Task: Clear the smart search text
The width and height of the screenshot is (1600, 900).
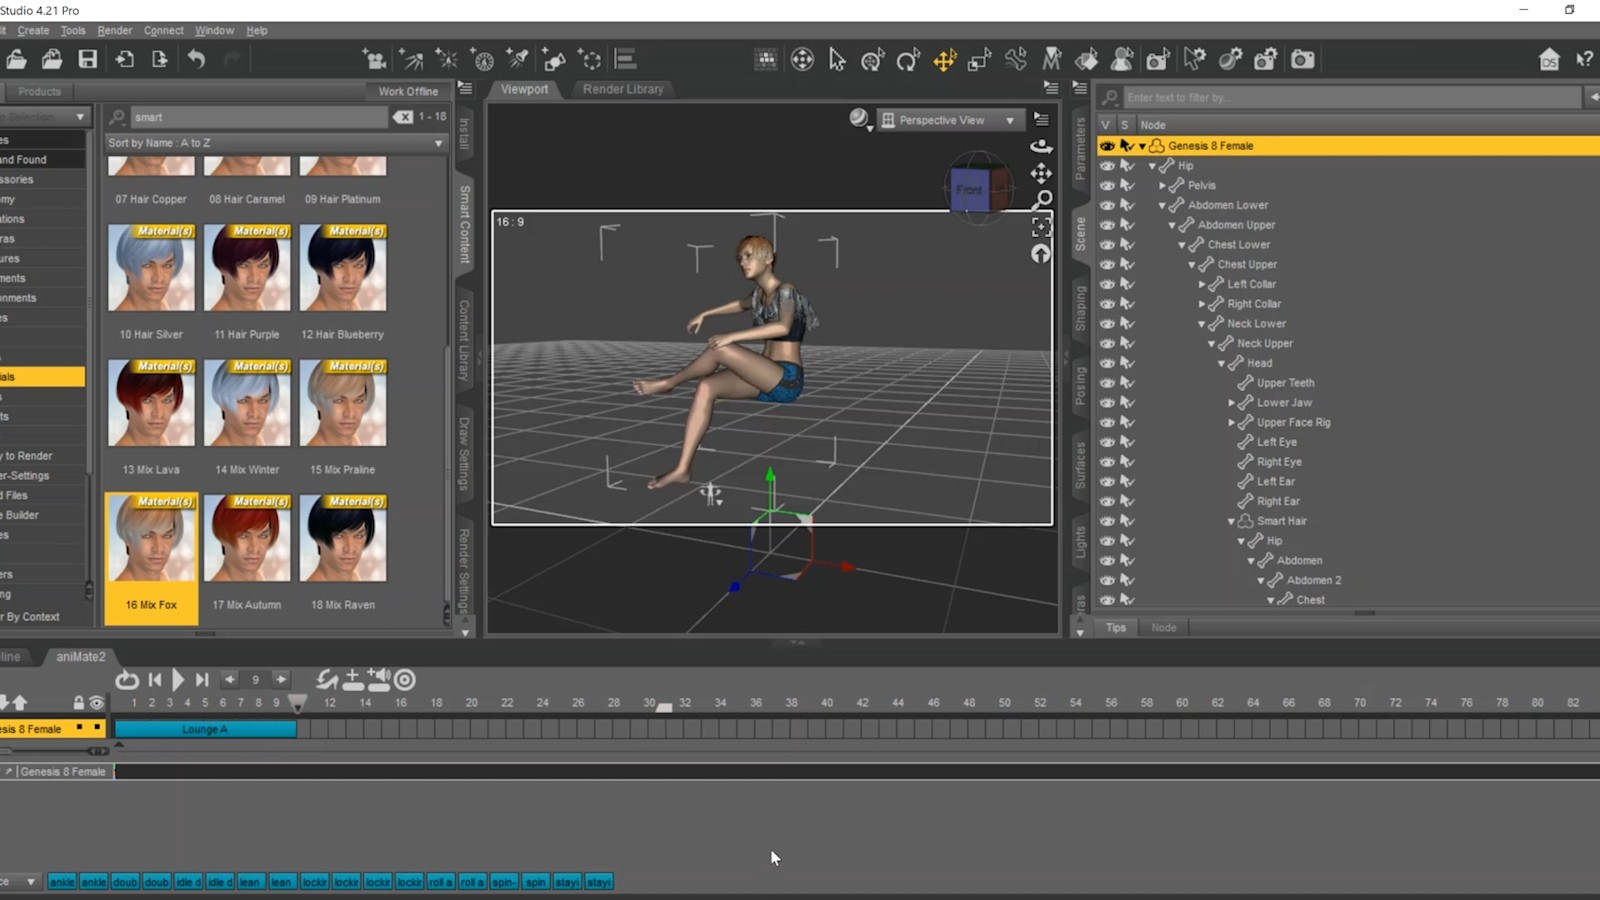Action: click(x=402, y=117)
